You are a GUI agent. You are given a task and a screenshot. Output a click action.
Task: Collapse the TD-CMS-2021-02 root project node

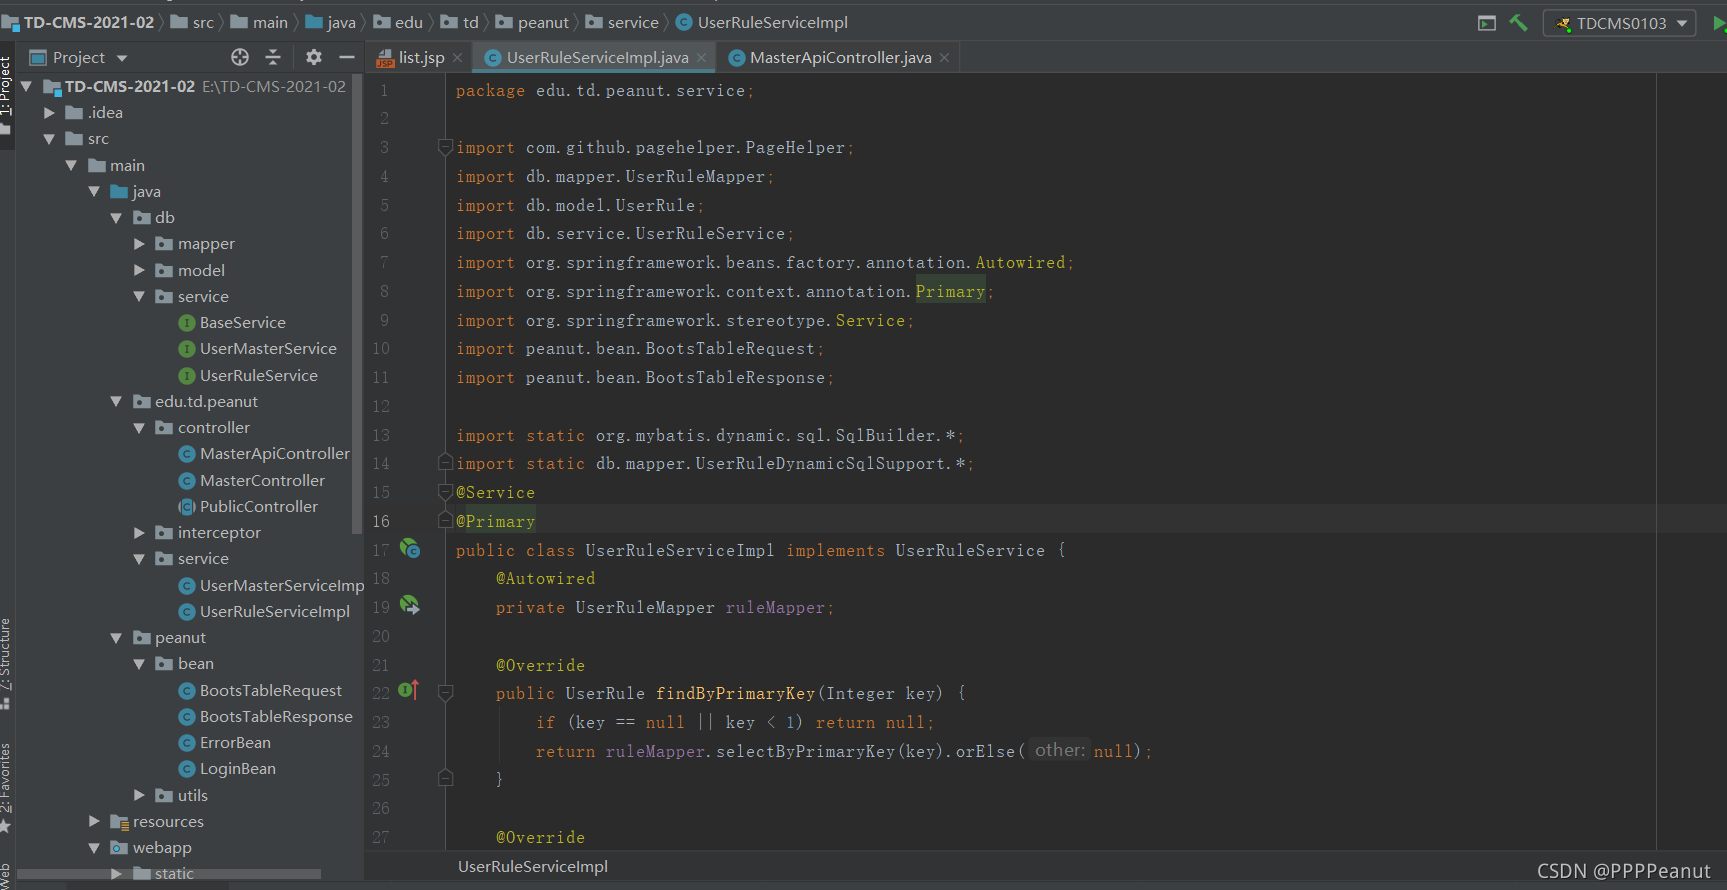click(x=27, y=86)
